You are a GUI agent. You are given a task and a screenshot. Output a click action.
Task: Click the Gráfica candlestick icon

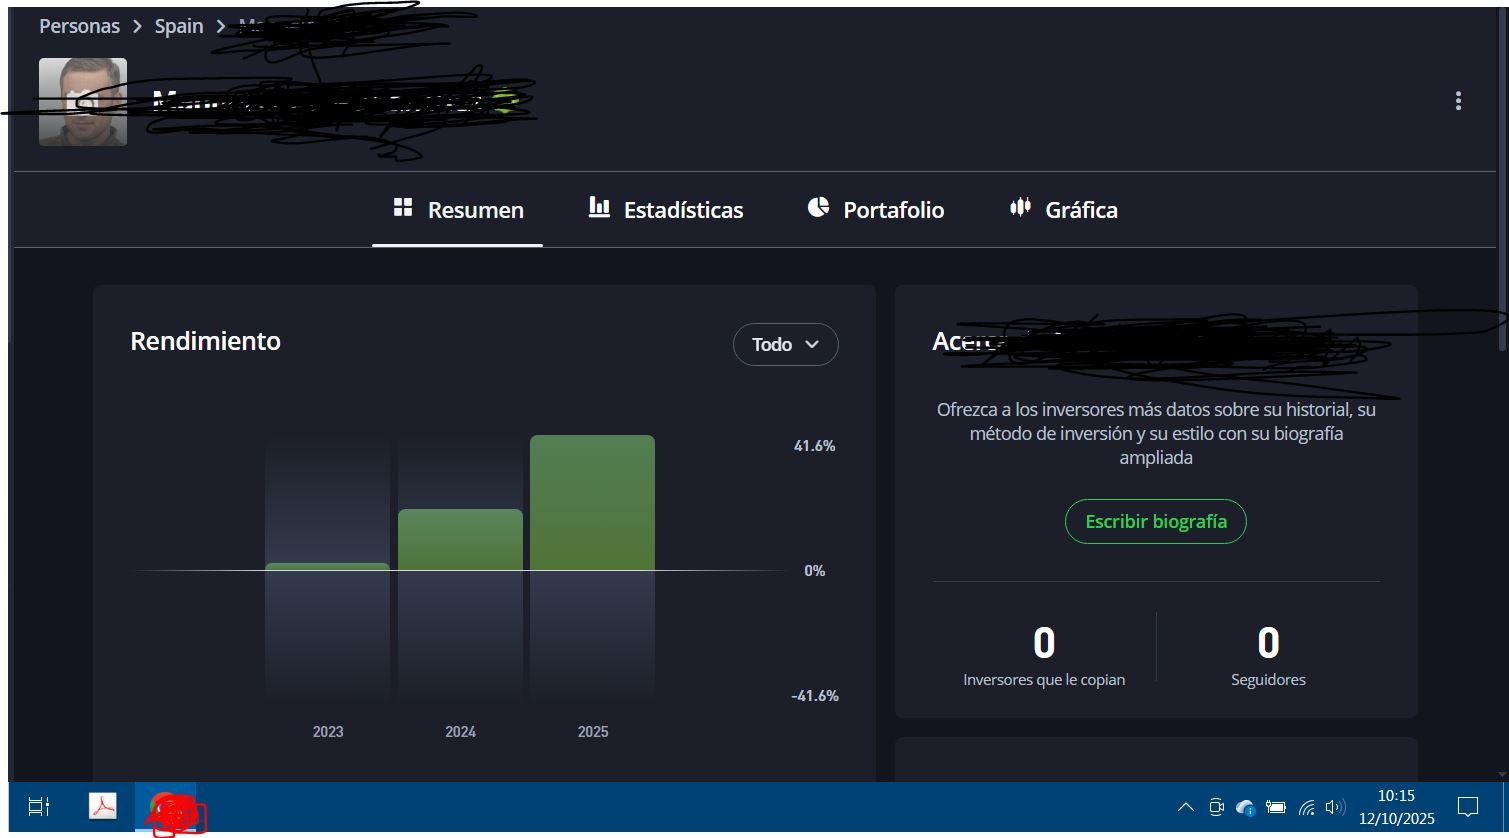1020,207
